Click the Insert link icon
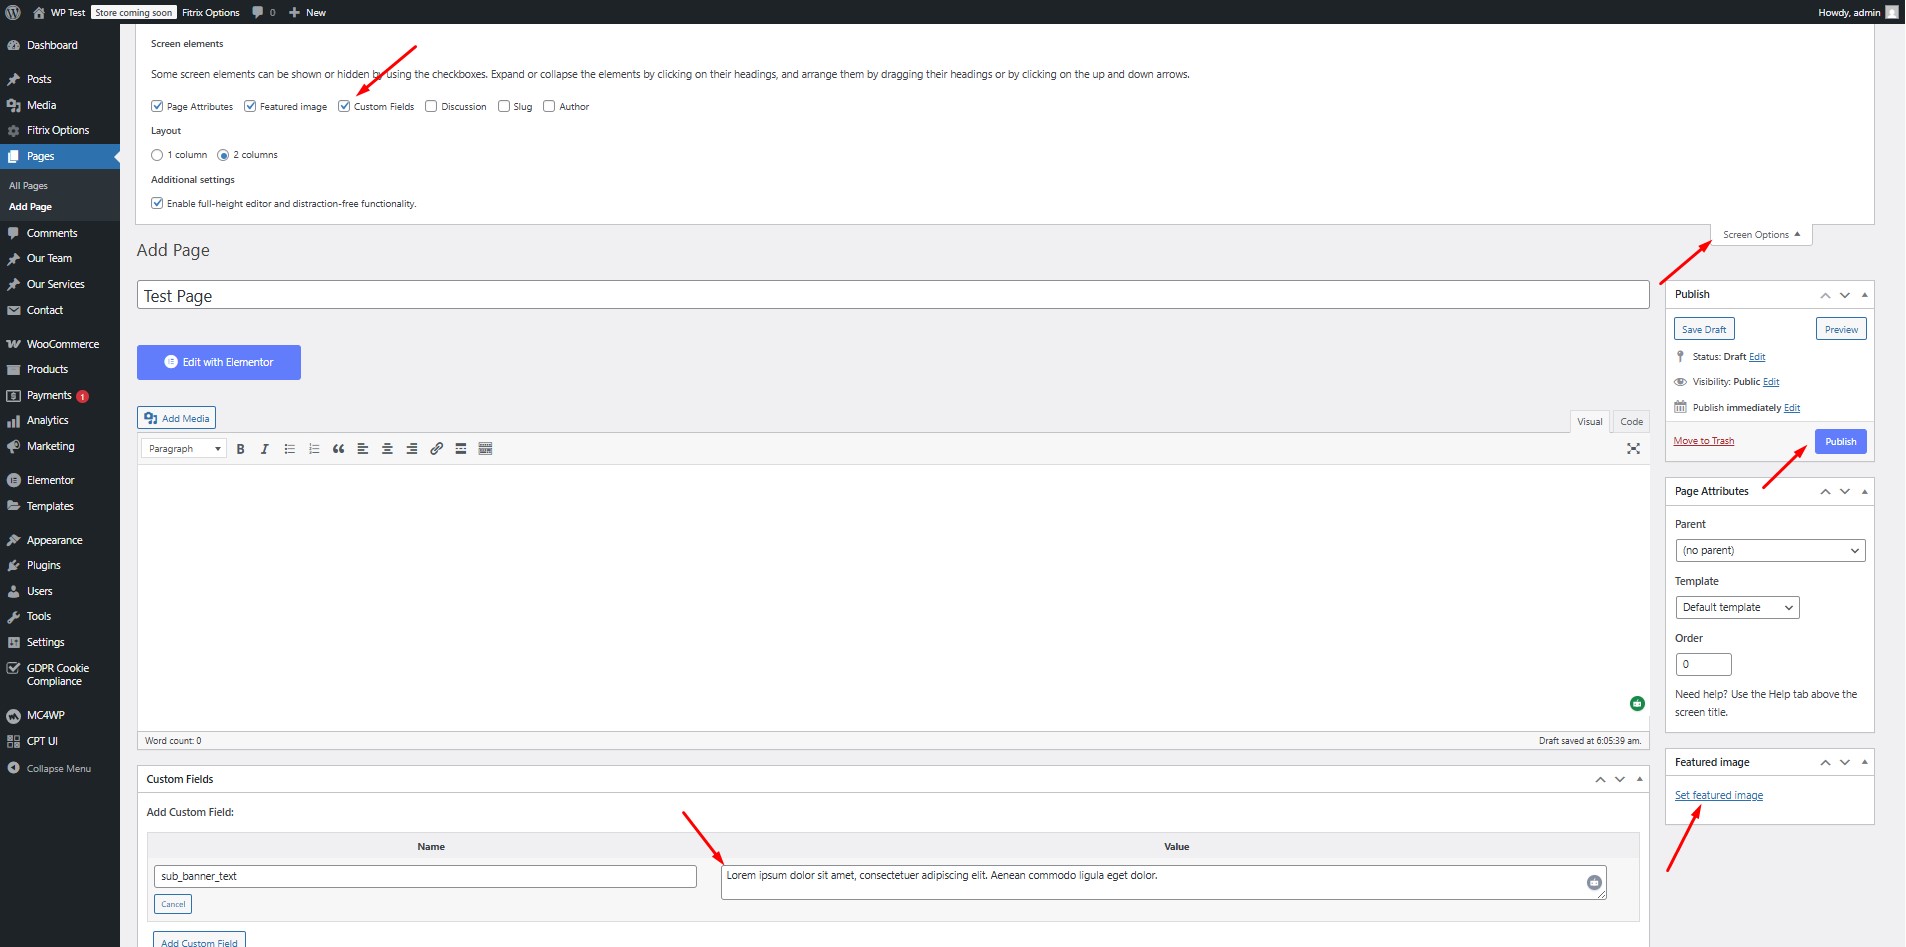 pos(436,449)
